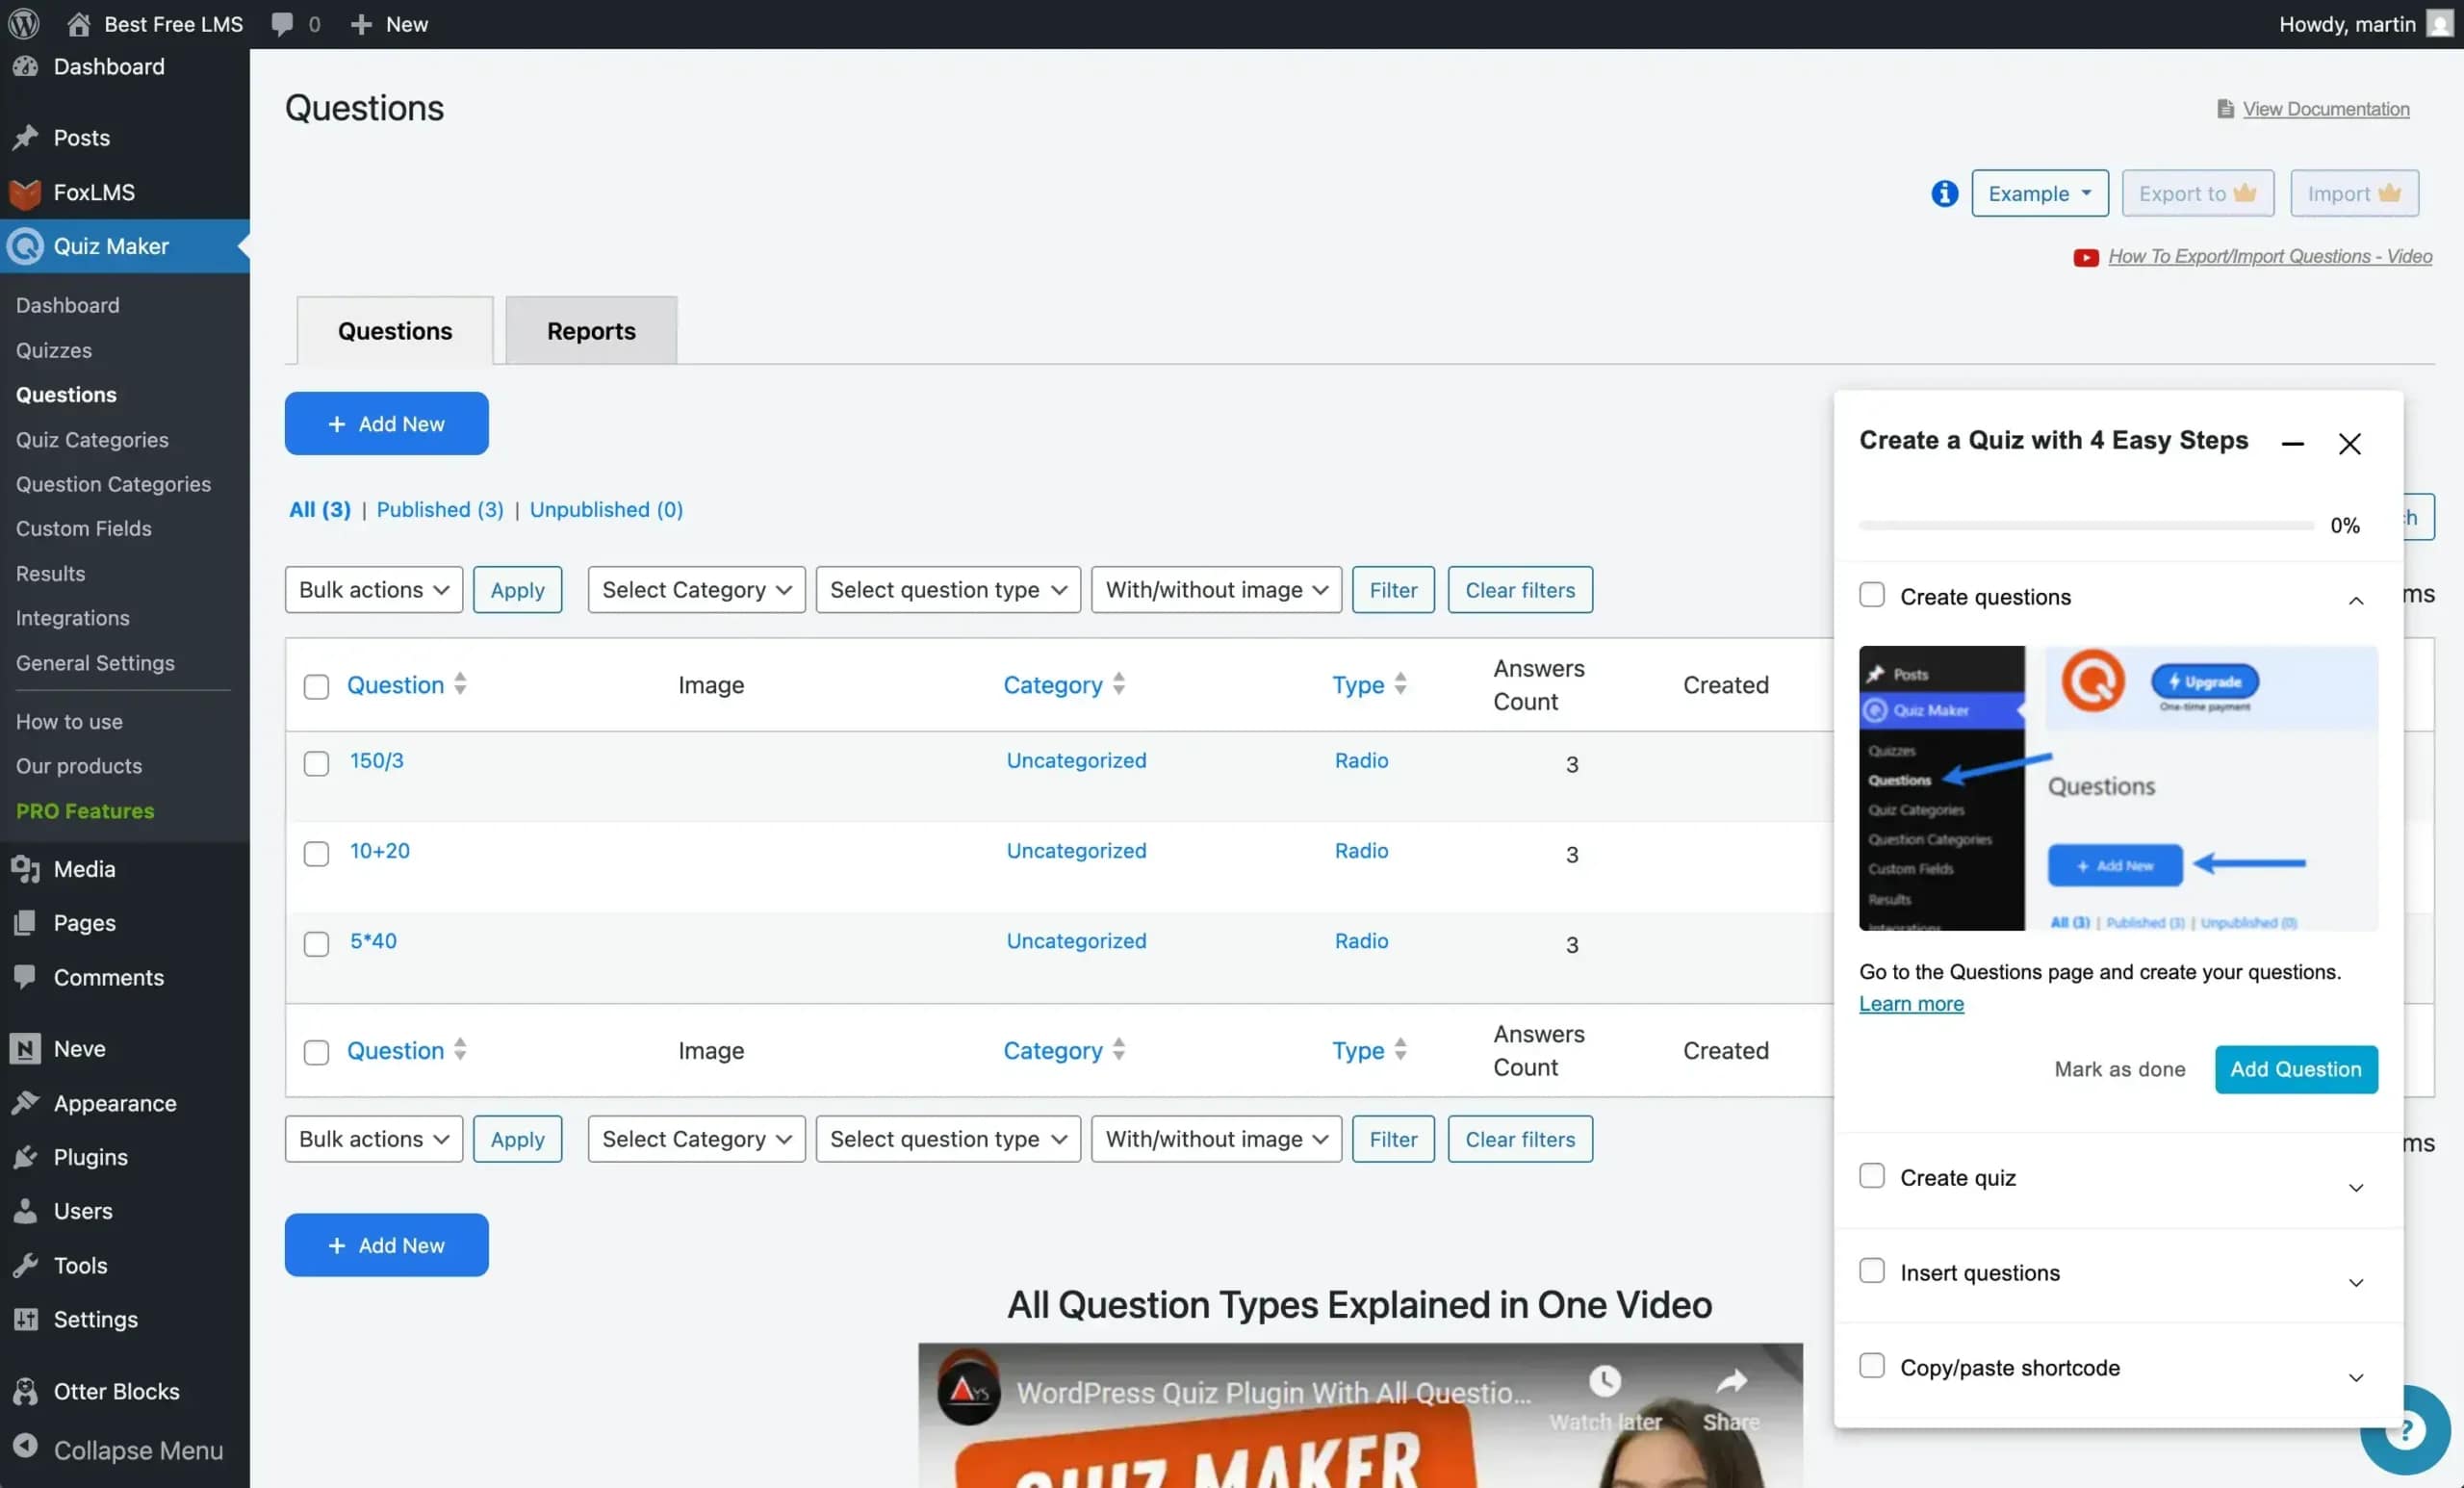Click the top Add New button
2464x1488 pixels.
click(386, 423)
